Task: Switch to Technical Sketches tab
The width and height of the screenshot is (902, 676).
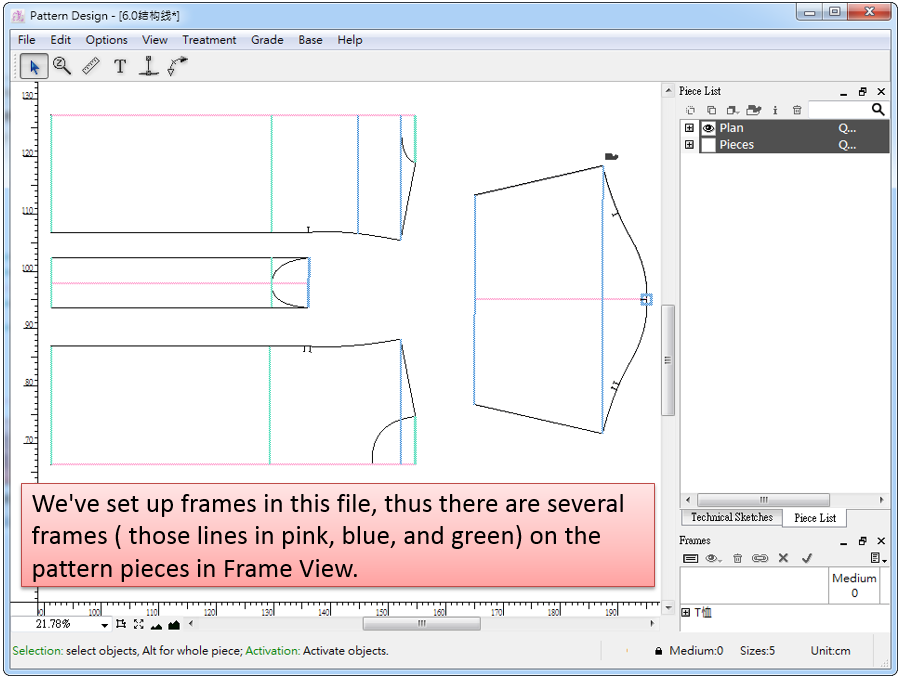Action: point(731,518)
